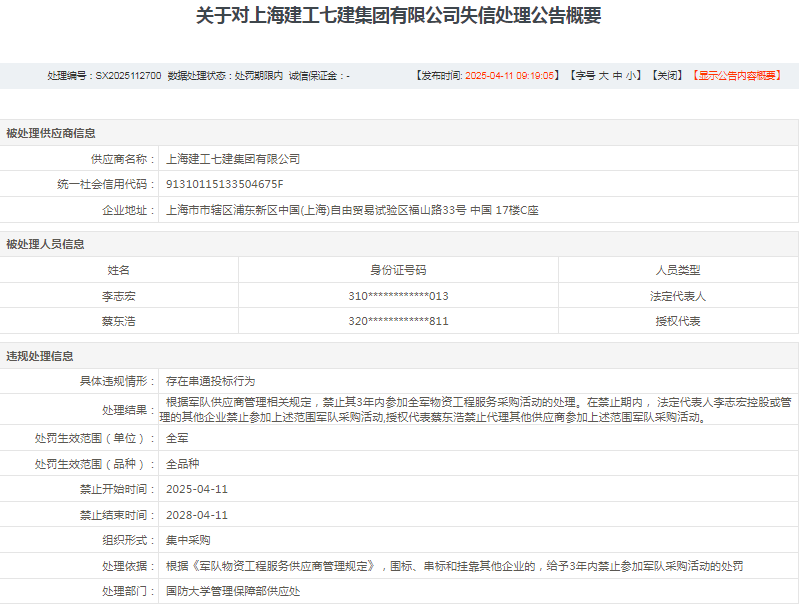Image resolution: width=799 pixels, height=607 pixels.
Task: Click 被处理人员信息 section header
Action: [45, 244]
